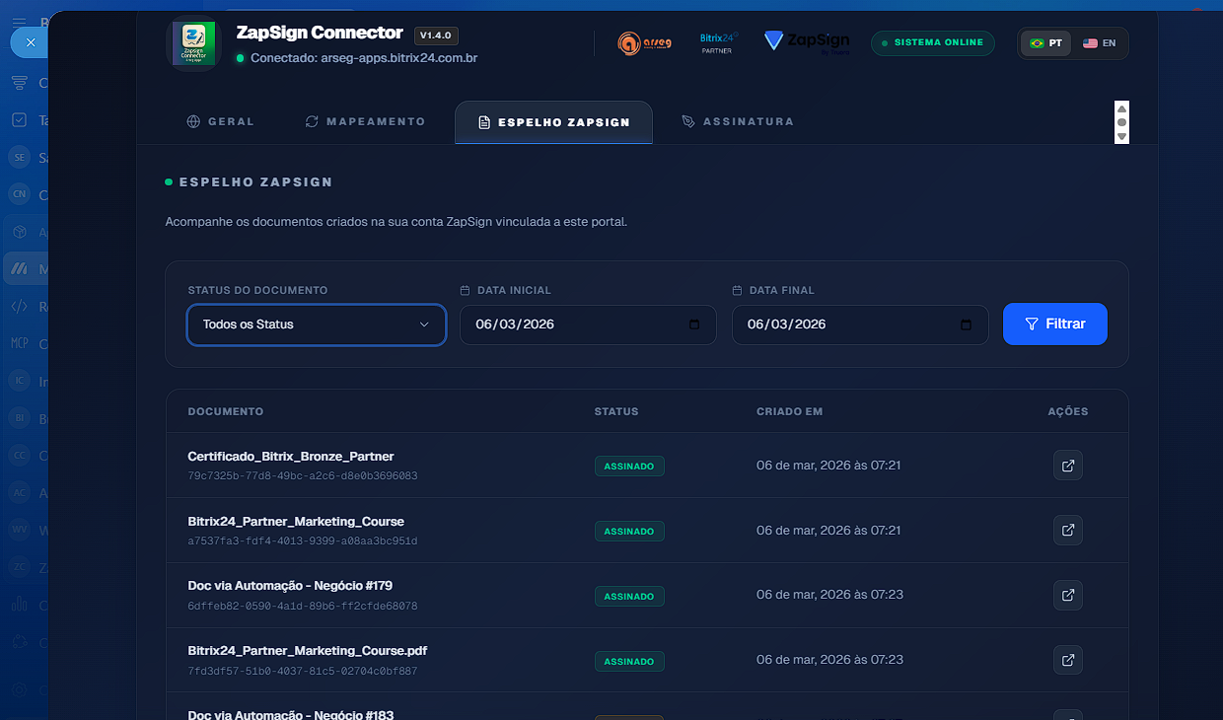Open Bitrix24_Partner_Marketing_Course.pdf external link icon
Viewport: 1223px width, 720px height.
pyautogui.click(x=1067, y=661)
